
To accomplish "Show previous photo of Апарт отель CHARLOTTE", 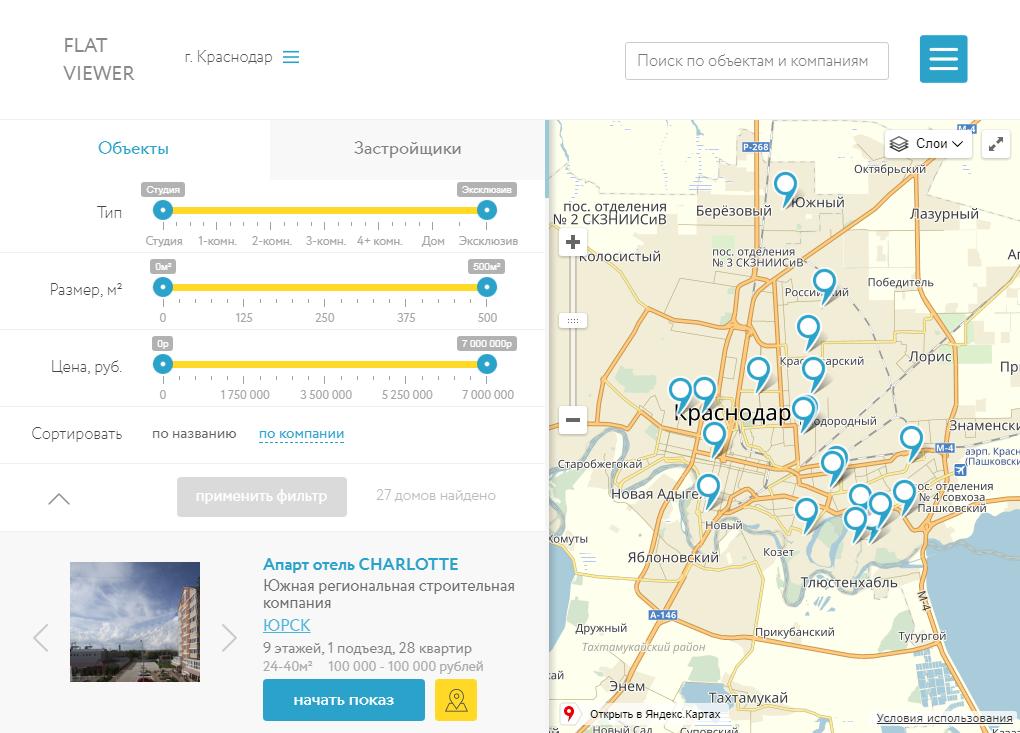I will (41, 637).
